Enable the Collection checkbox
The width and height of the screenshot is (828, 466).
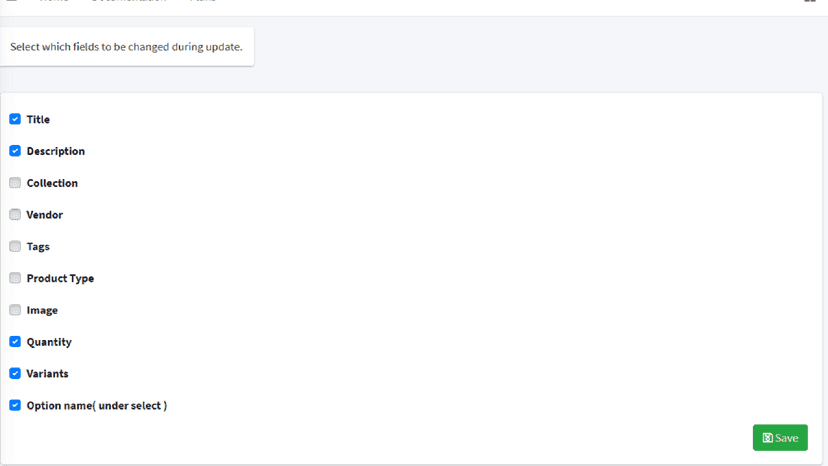click(x=15, y=183)
